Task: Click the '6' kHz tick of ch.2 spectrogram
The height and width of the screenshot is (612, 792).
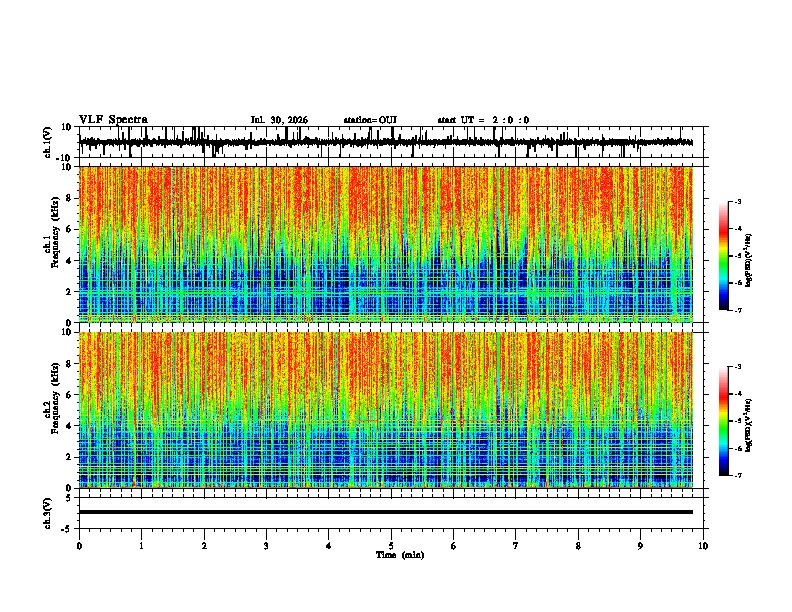Action: pos(69,395)
